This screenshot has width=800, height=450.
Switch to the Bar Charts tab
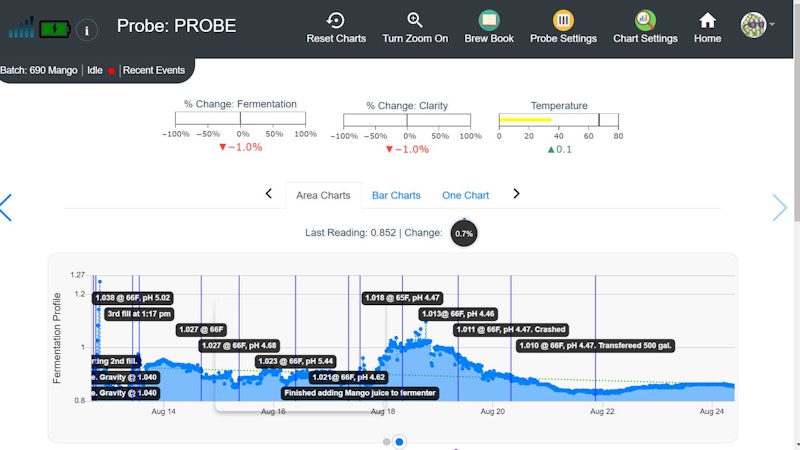396,195
